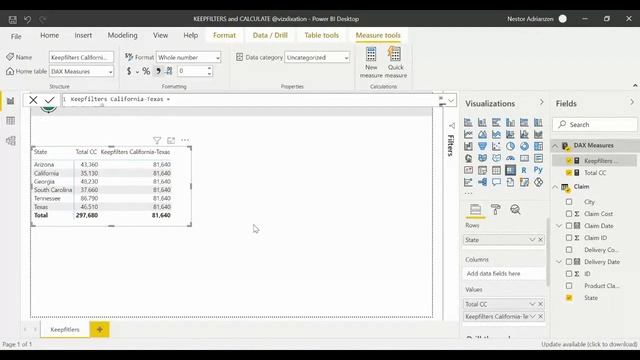Image resolution: width=640 pixels, height=360 pixels.
Task: Check the Delivery Co... field checkbox
Action: click(569, 249)
